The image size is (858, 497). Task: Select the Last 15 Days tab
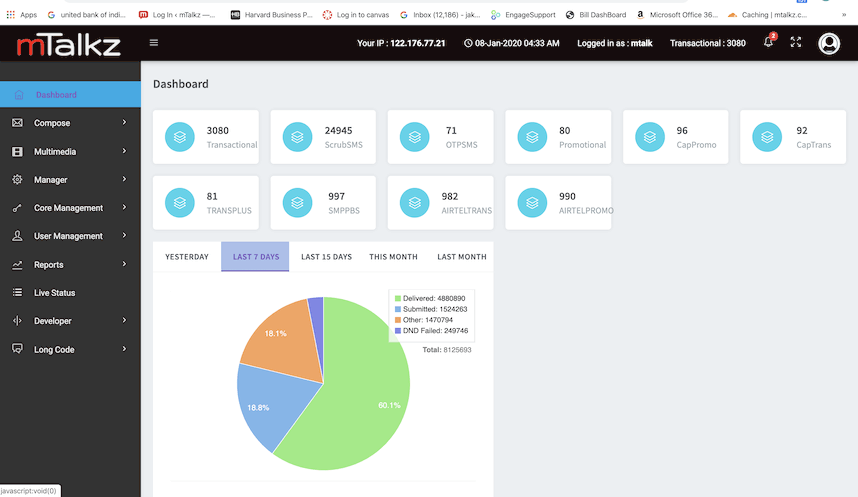326,257
